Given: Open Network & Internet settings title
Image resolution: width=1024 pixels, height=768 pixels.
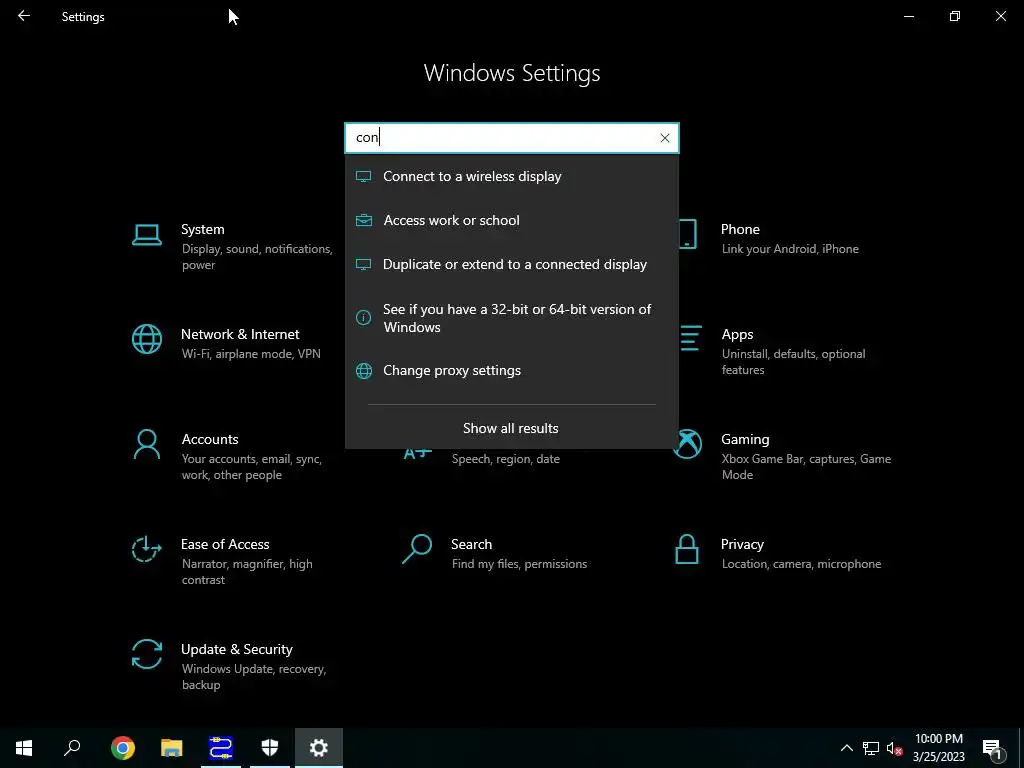Looking at the screenshot, I should 240,334.
